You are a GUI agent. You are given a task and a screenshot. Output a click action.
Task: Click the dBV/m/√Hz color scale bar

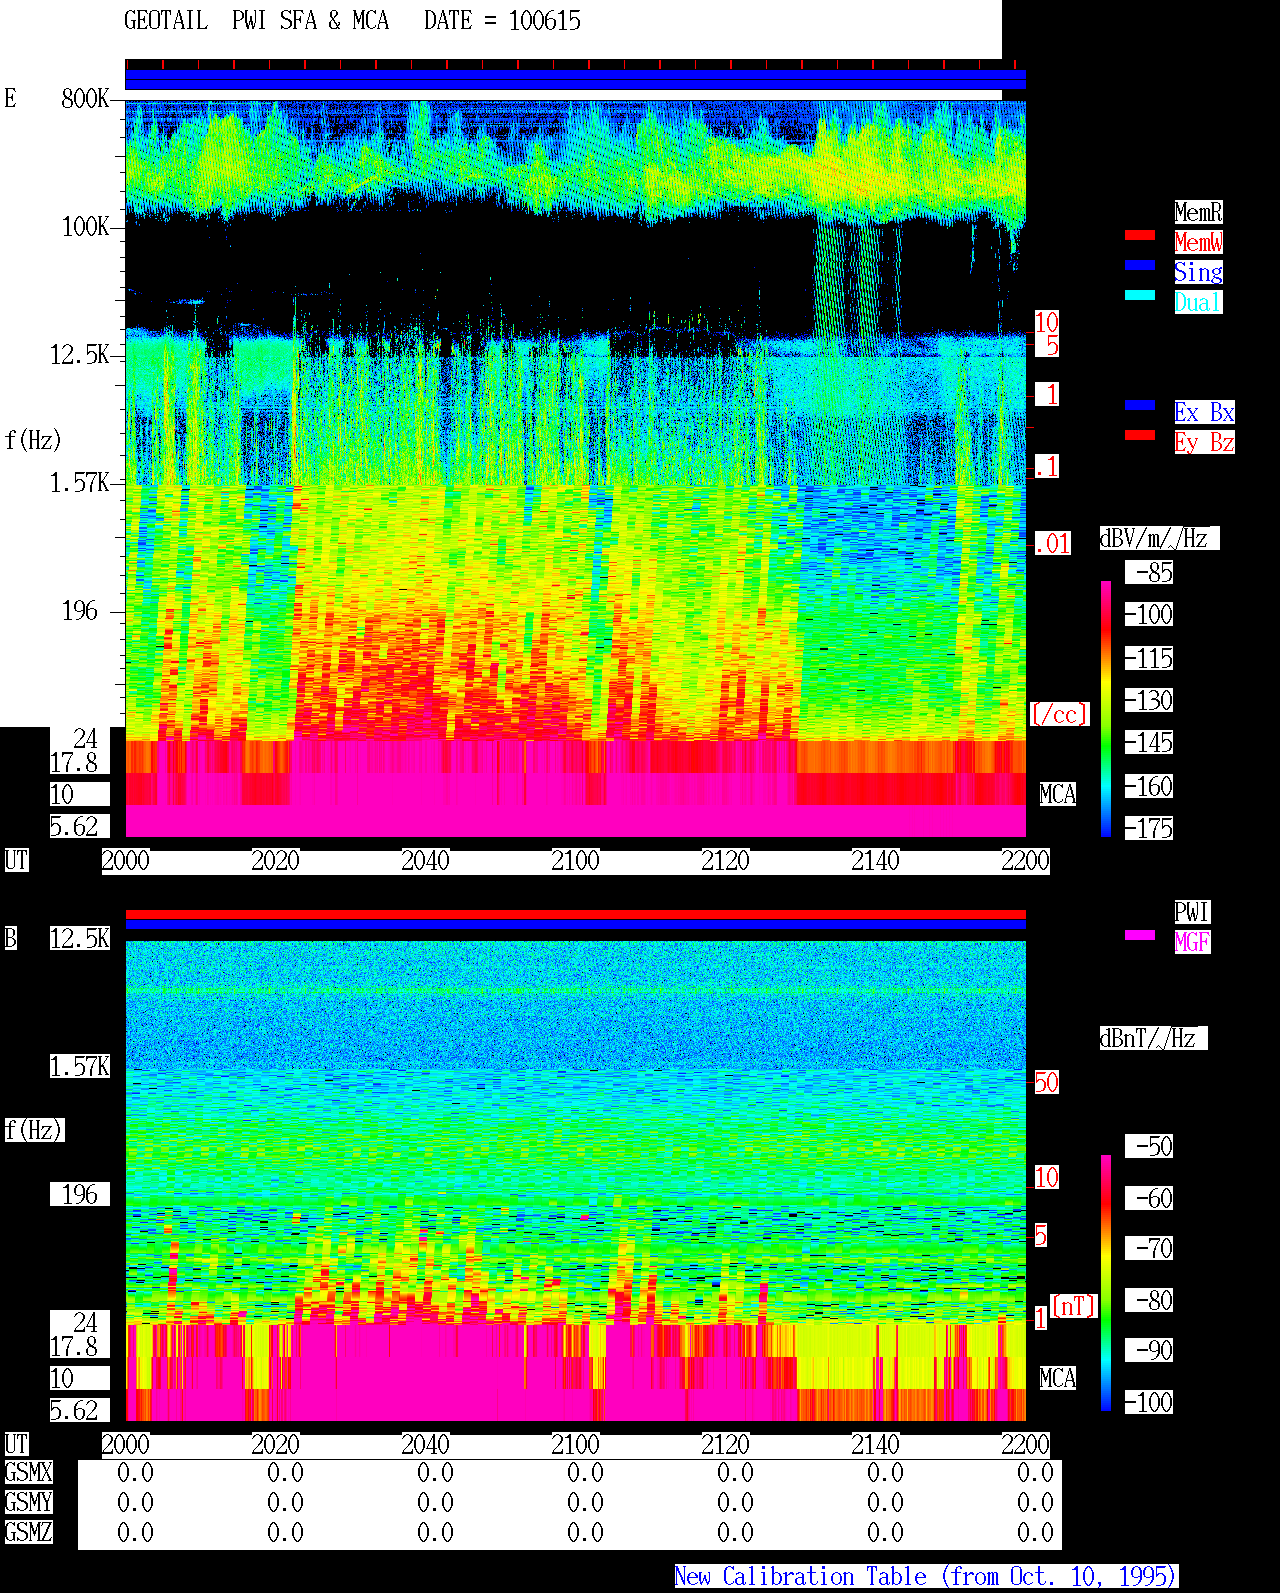click(x=1106, y=708)
